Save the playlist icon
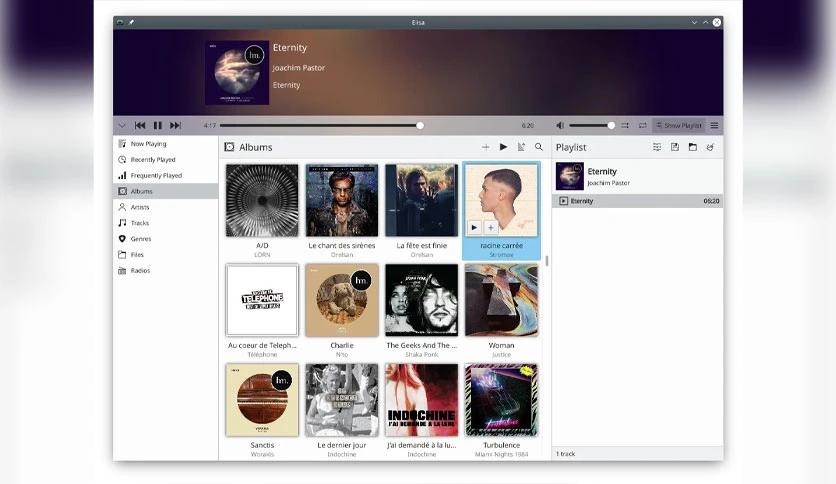The width and height of the screenshot is (836, 484). tap(675, 147)
